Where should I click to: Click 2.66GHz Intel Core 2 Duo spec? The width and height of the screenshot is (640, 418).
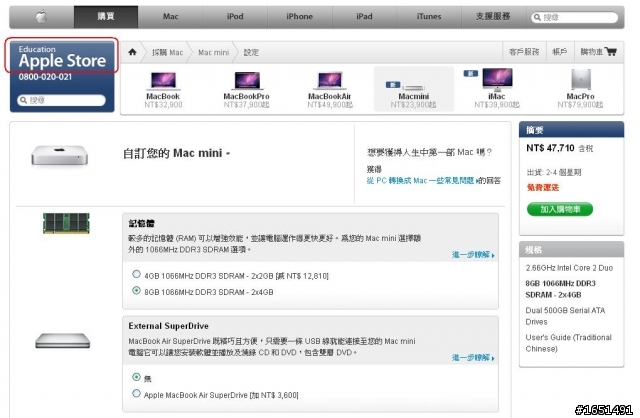pyautogui.click(x=569, y=268)
